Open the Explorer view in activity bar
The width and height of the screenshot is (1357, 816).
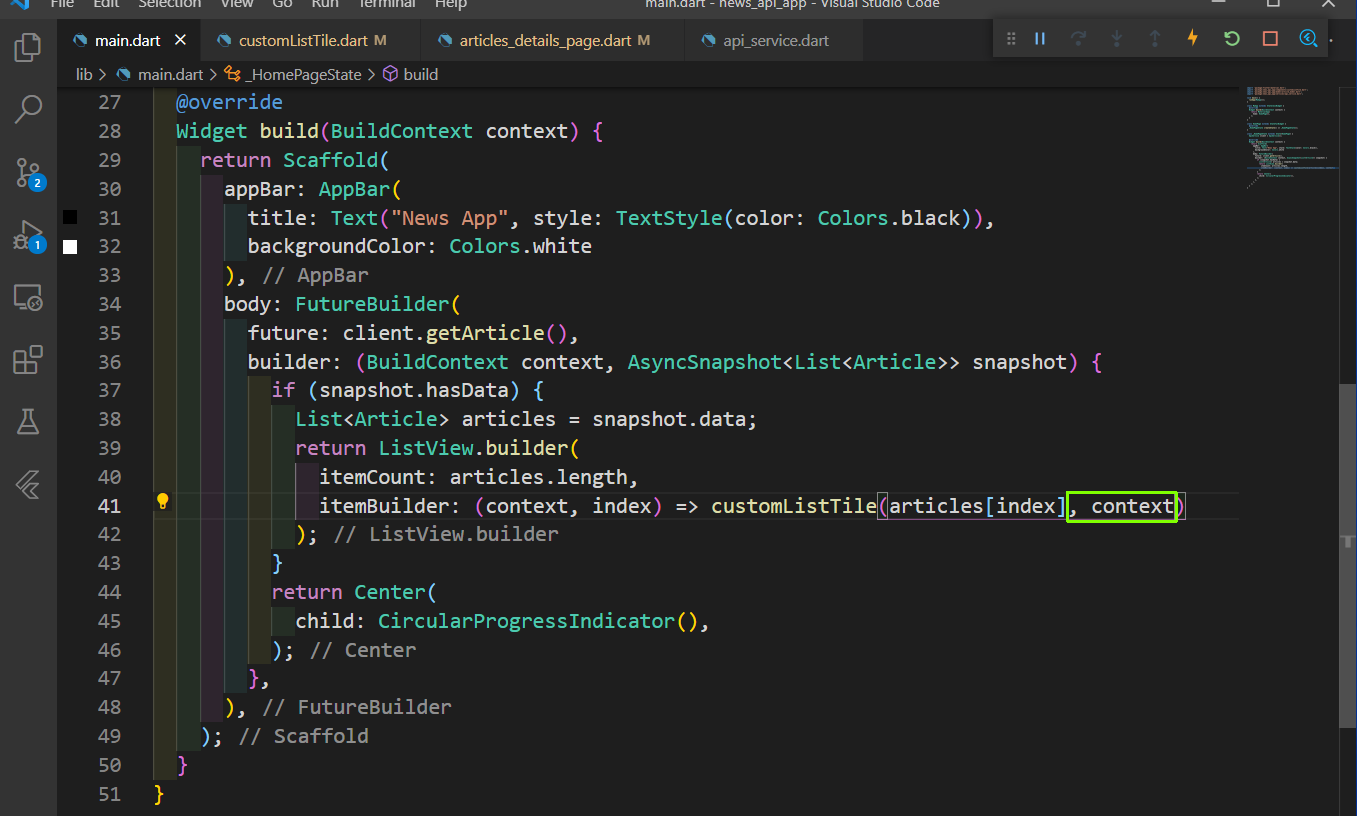point(28,47)
